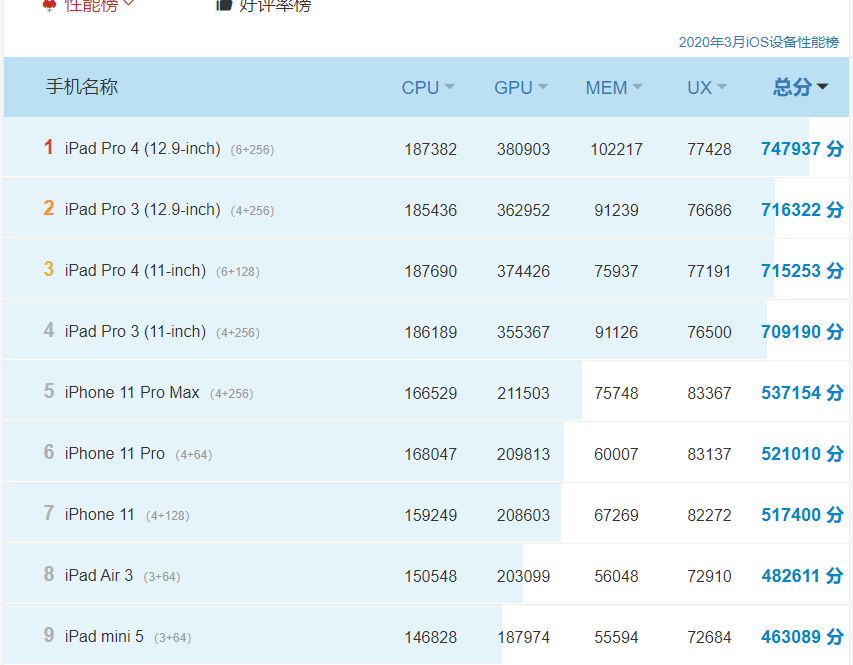Image resolution: width=853 pixels, height=665 pixels.
Task: Click CPU value 187690
Action: point(430,271)
